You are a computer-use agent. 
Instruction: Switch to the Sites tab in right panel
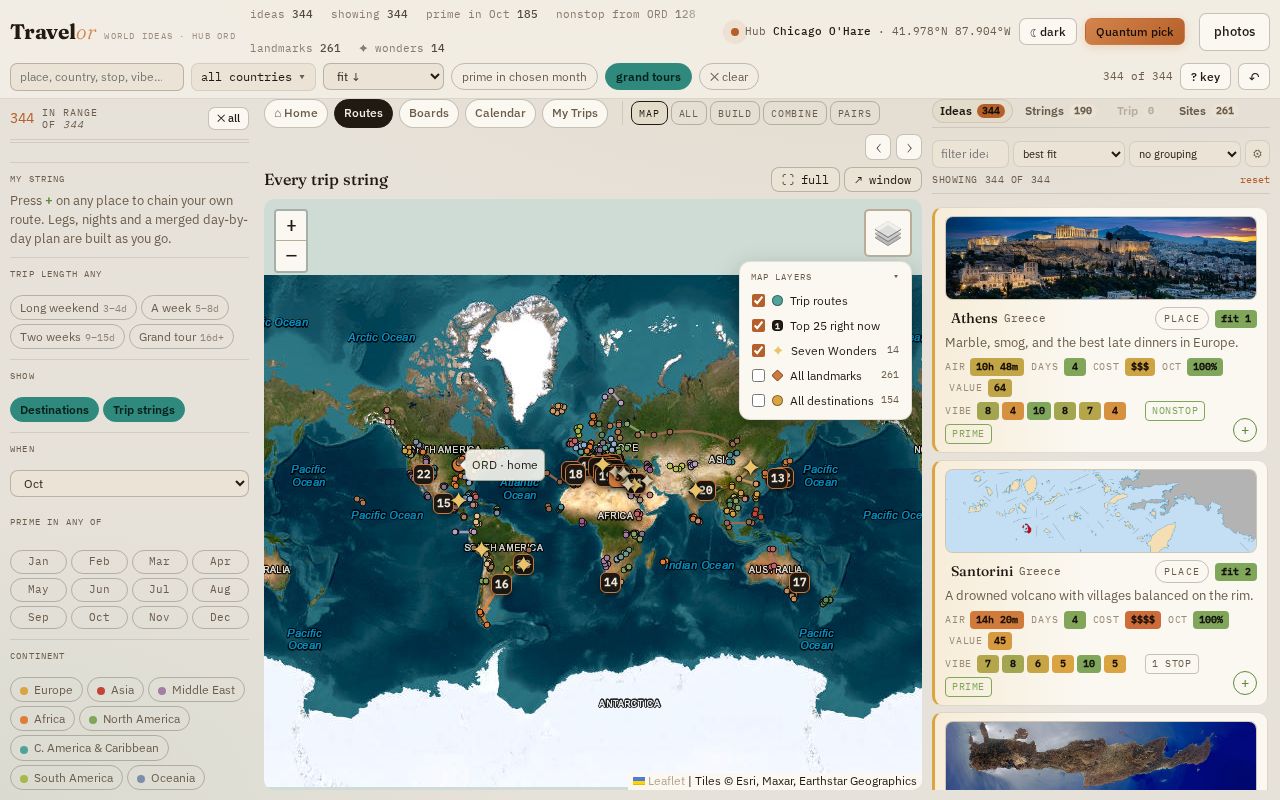click(1206, 111)
